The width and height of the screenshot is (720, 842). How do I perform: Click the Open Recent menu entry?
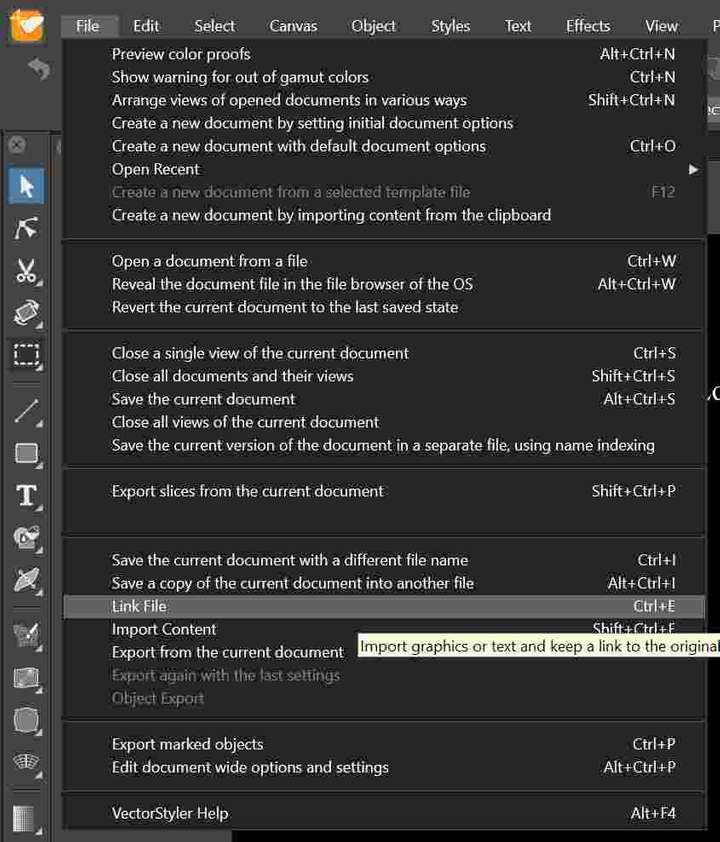[384, 170]
